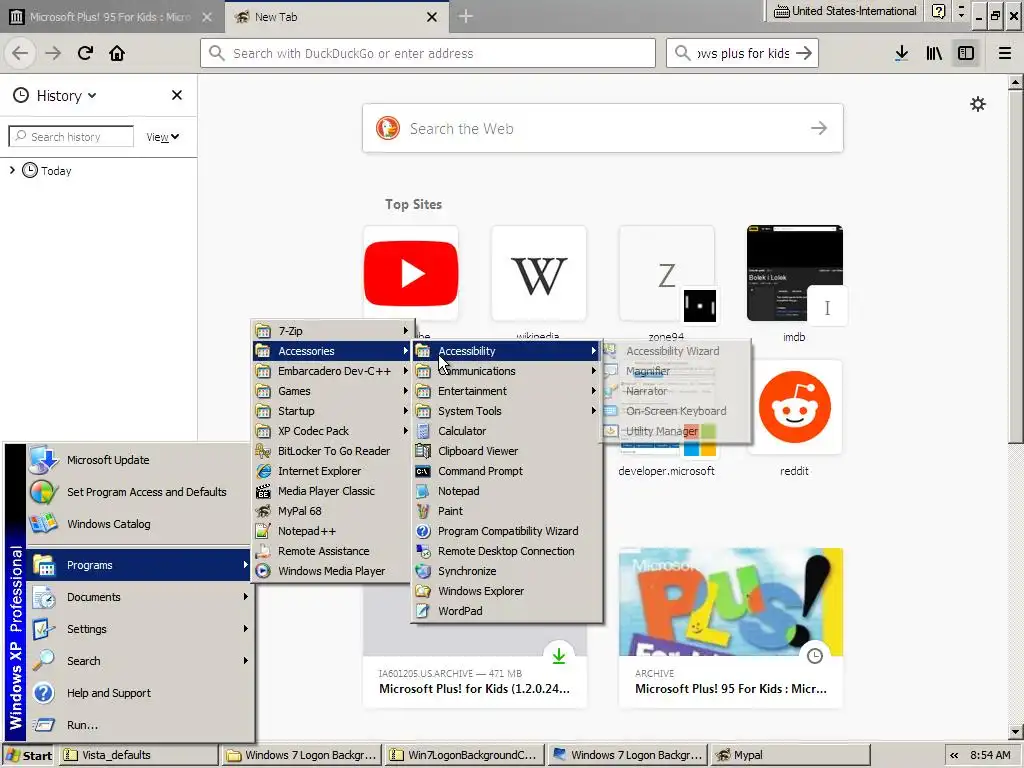Reload page with the refresh icon
Viewport: 1024px width, 768px height.
(85, 53)
